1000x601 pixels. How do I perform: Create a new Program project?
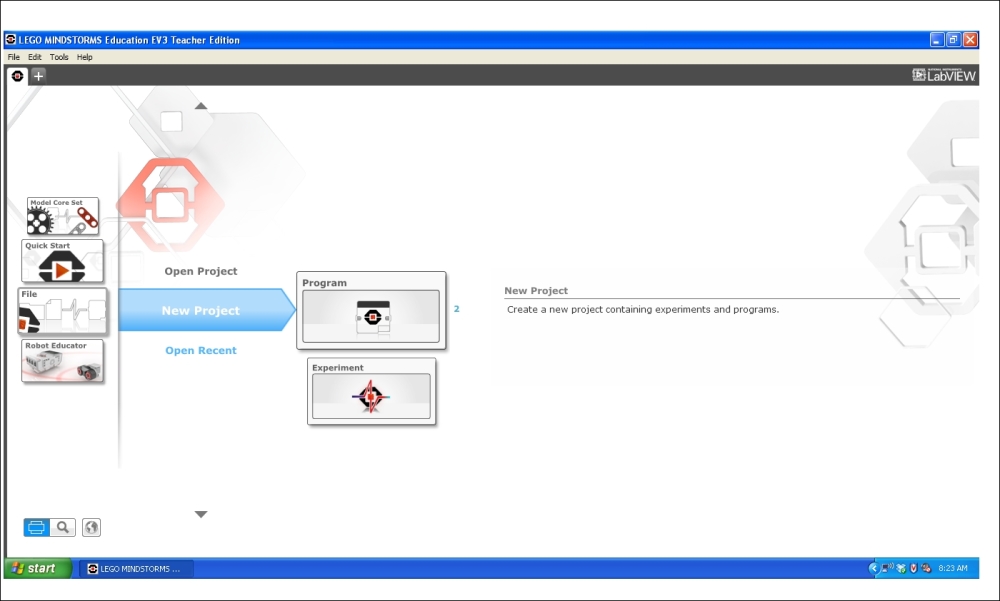[x=371, y=311]
